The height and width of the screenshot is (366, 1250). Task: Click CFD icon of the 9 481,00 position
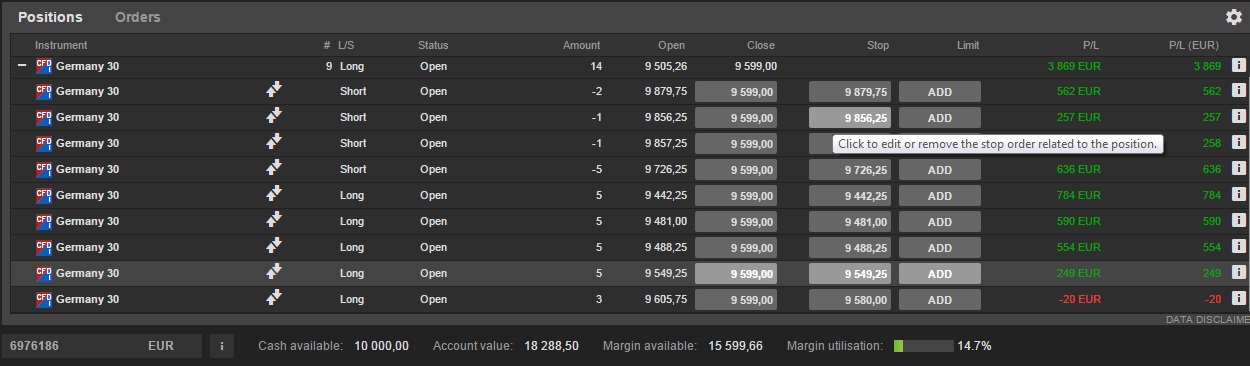[x=43, y=221]
